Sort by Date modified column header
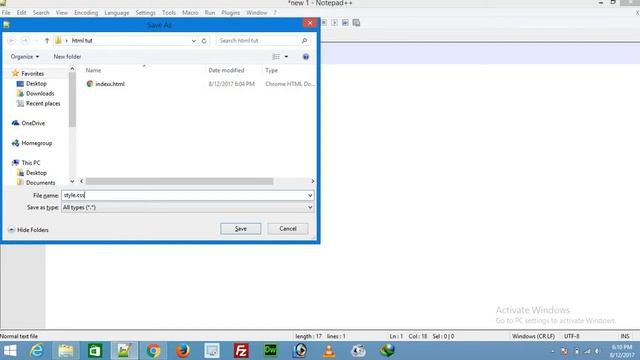Screen dimensions: 640x360 coord(226,70)
